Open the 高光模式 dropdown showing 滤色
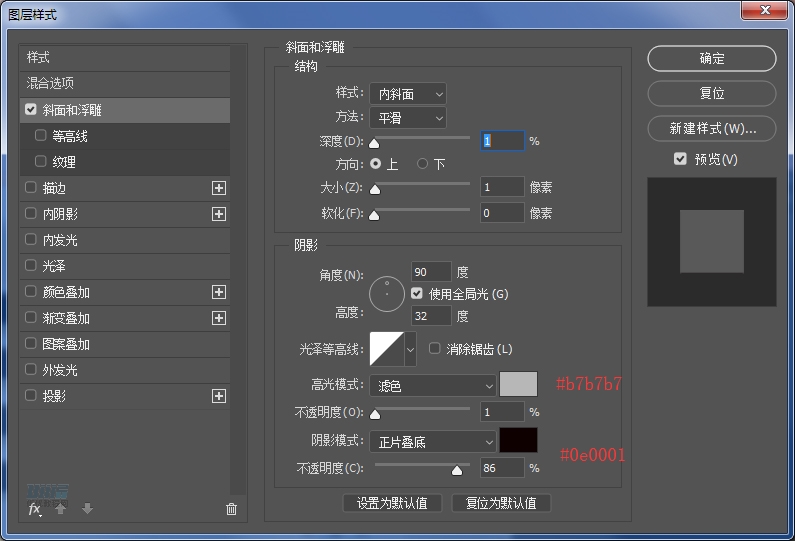 pyautogui.click(x=433, y=385)
